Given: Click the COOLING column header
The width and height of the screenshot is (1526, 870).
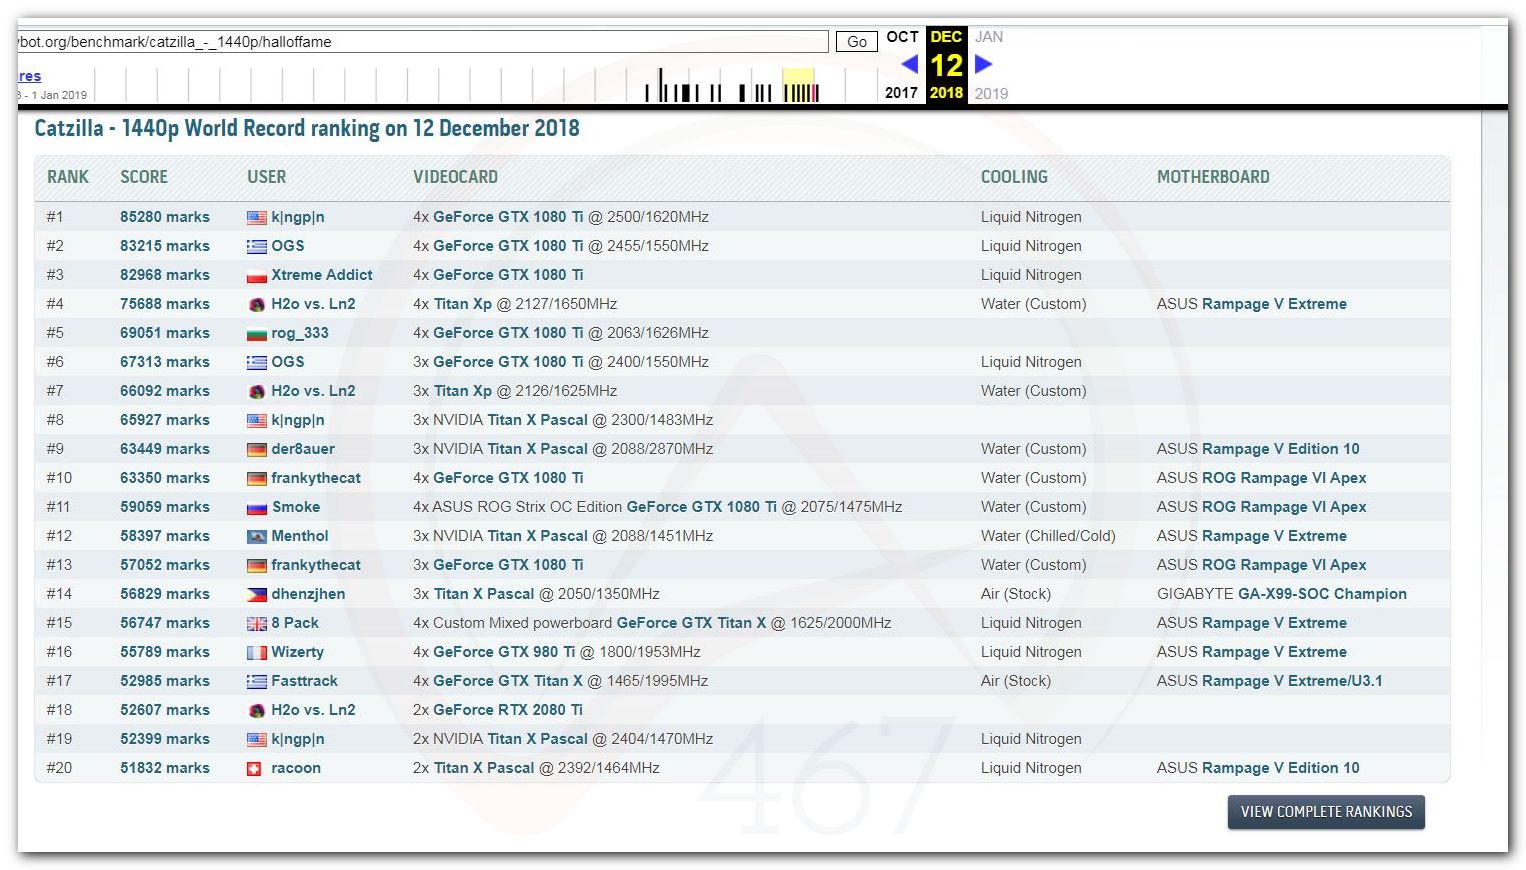Looking at the screenshot, I should 1014,177.
